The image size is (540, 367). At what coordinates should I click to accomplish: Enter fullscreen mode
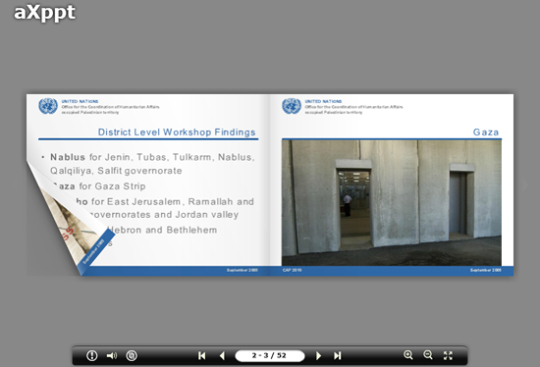448,355
